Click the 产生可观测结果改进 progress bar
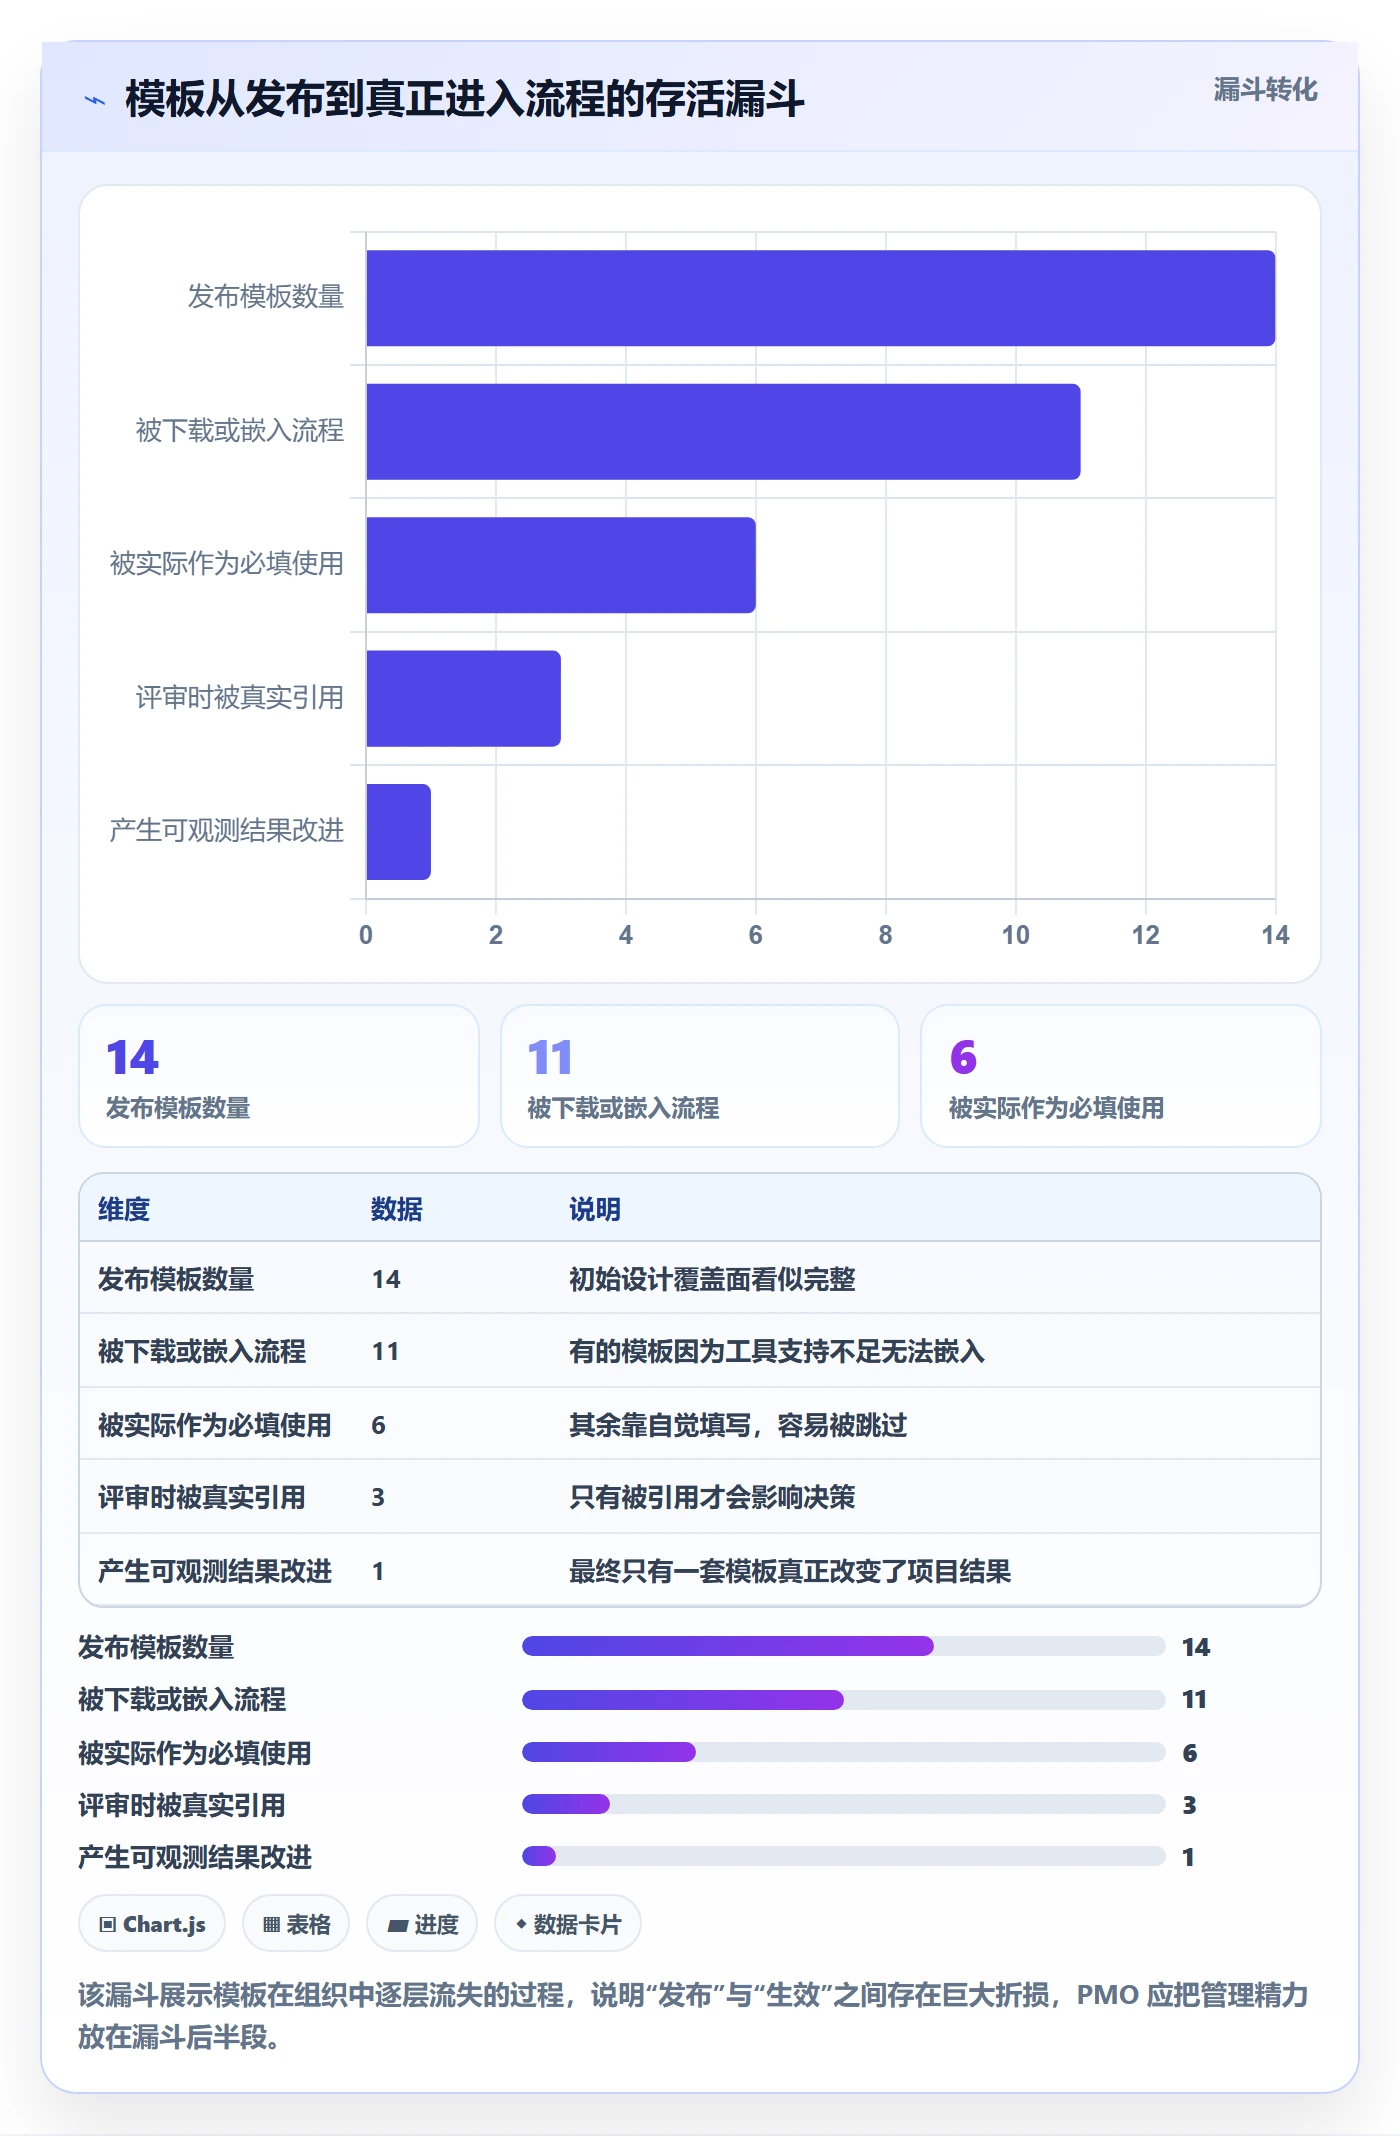 [x=844, y=1856]
